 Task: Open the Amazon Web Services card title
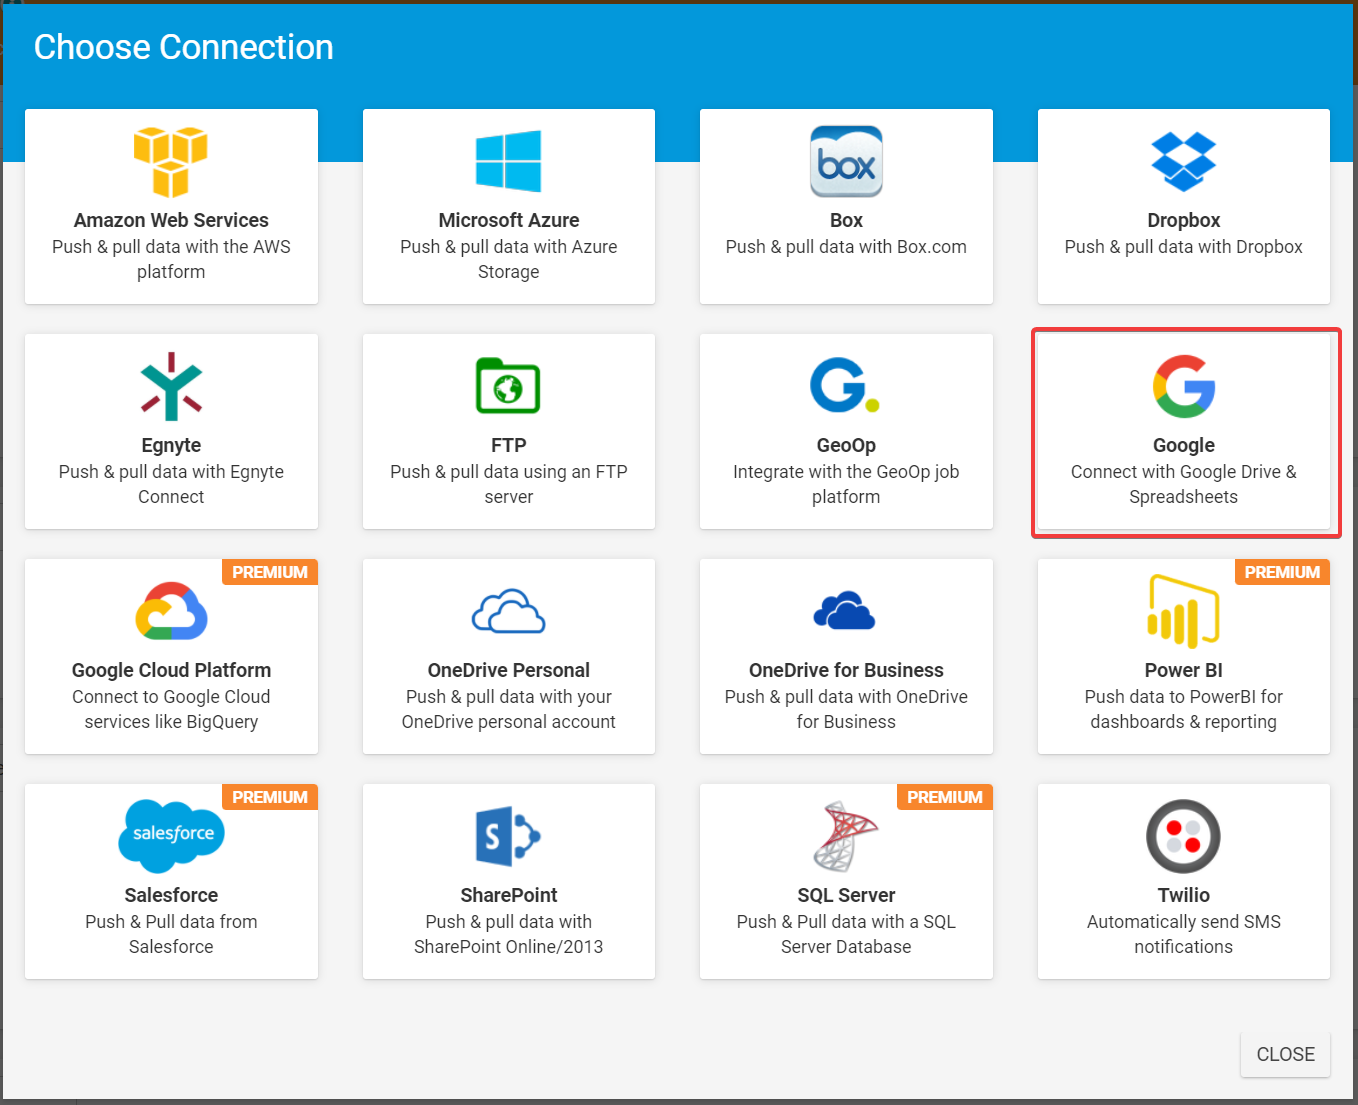tap(171, 220)
